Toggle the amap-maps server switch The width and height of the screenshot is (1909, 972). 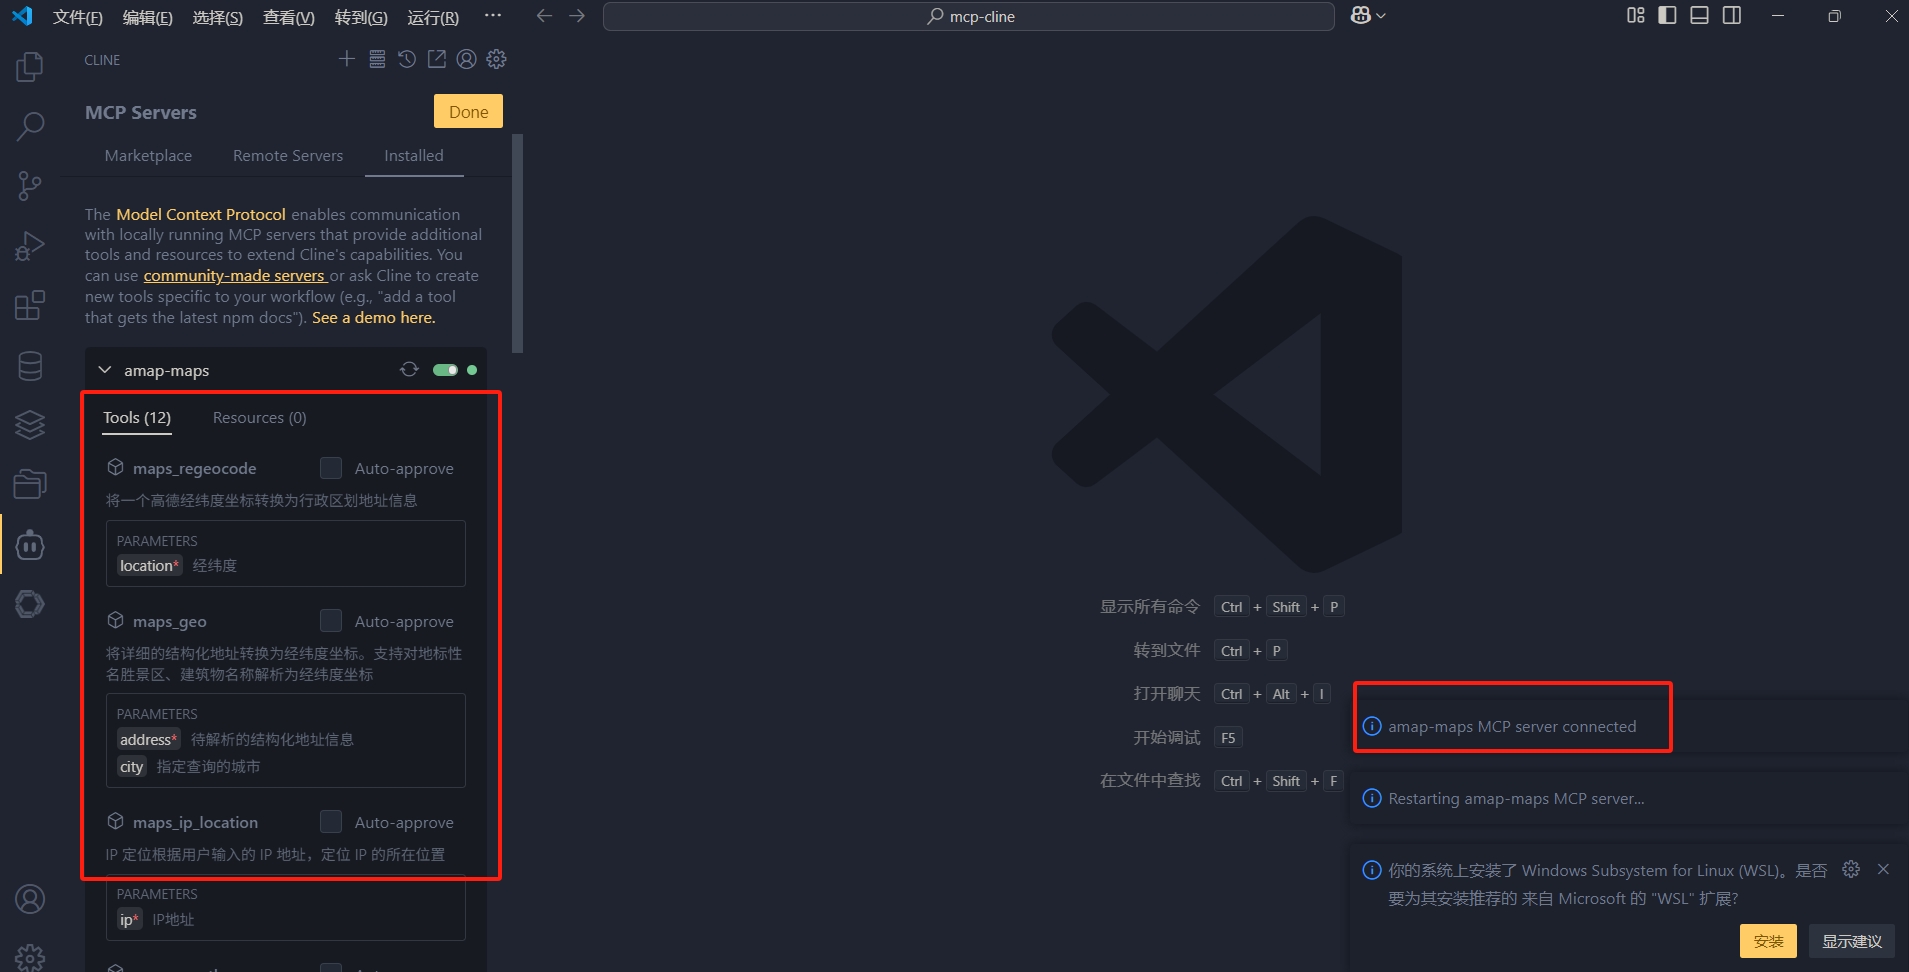(445, 370)
